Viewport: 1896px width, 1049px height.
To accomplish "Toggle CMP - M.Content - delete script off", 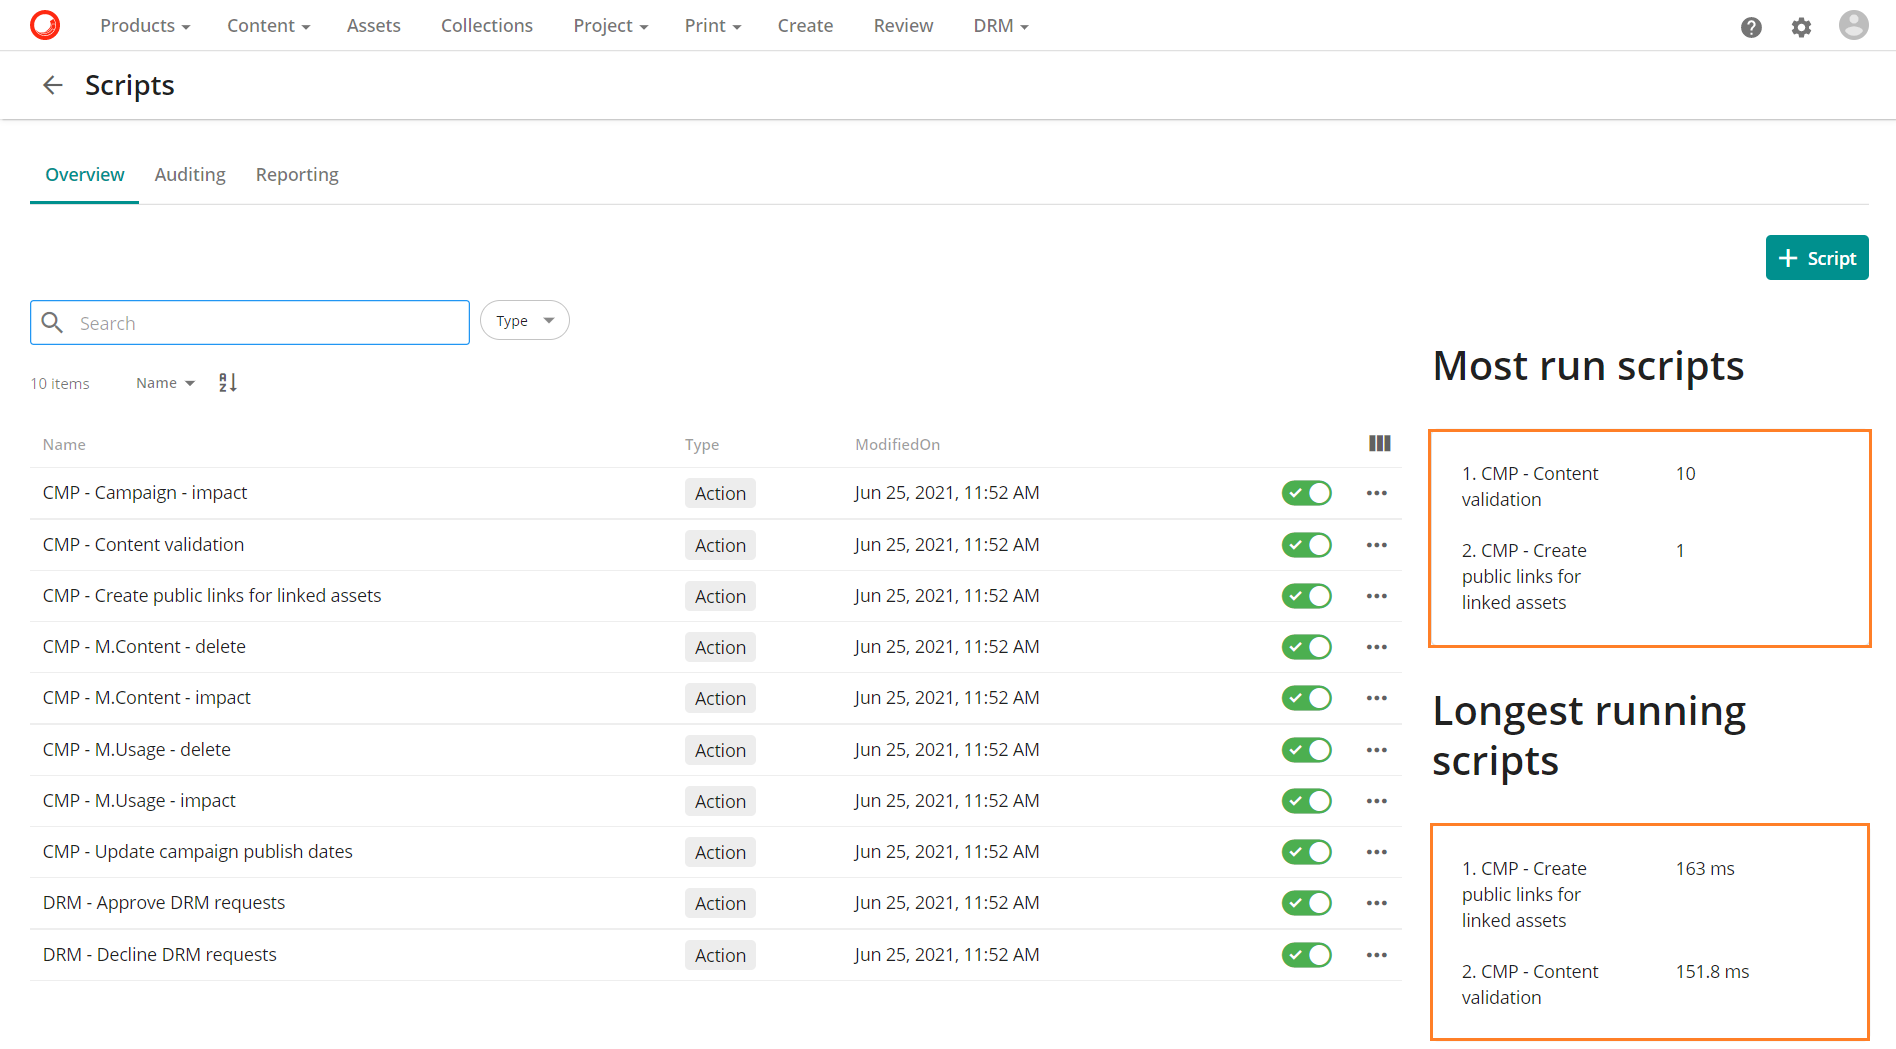I will [1307, 647].
